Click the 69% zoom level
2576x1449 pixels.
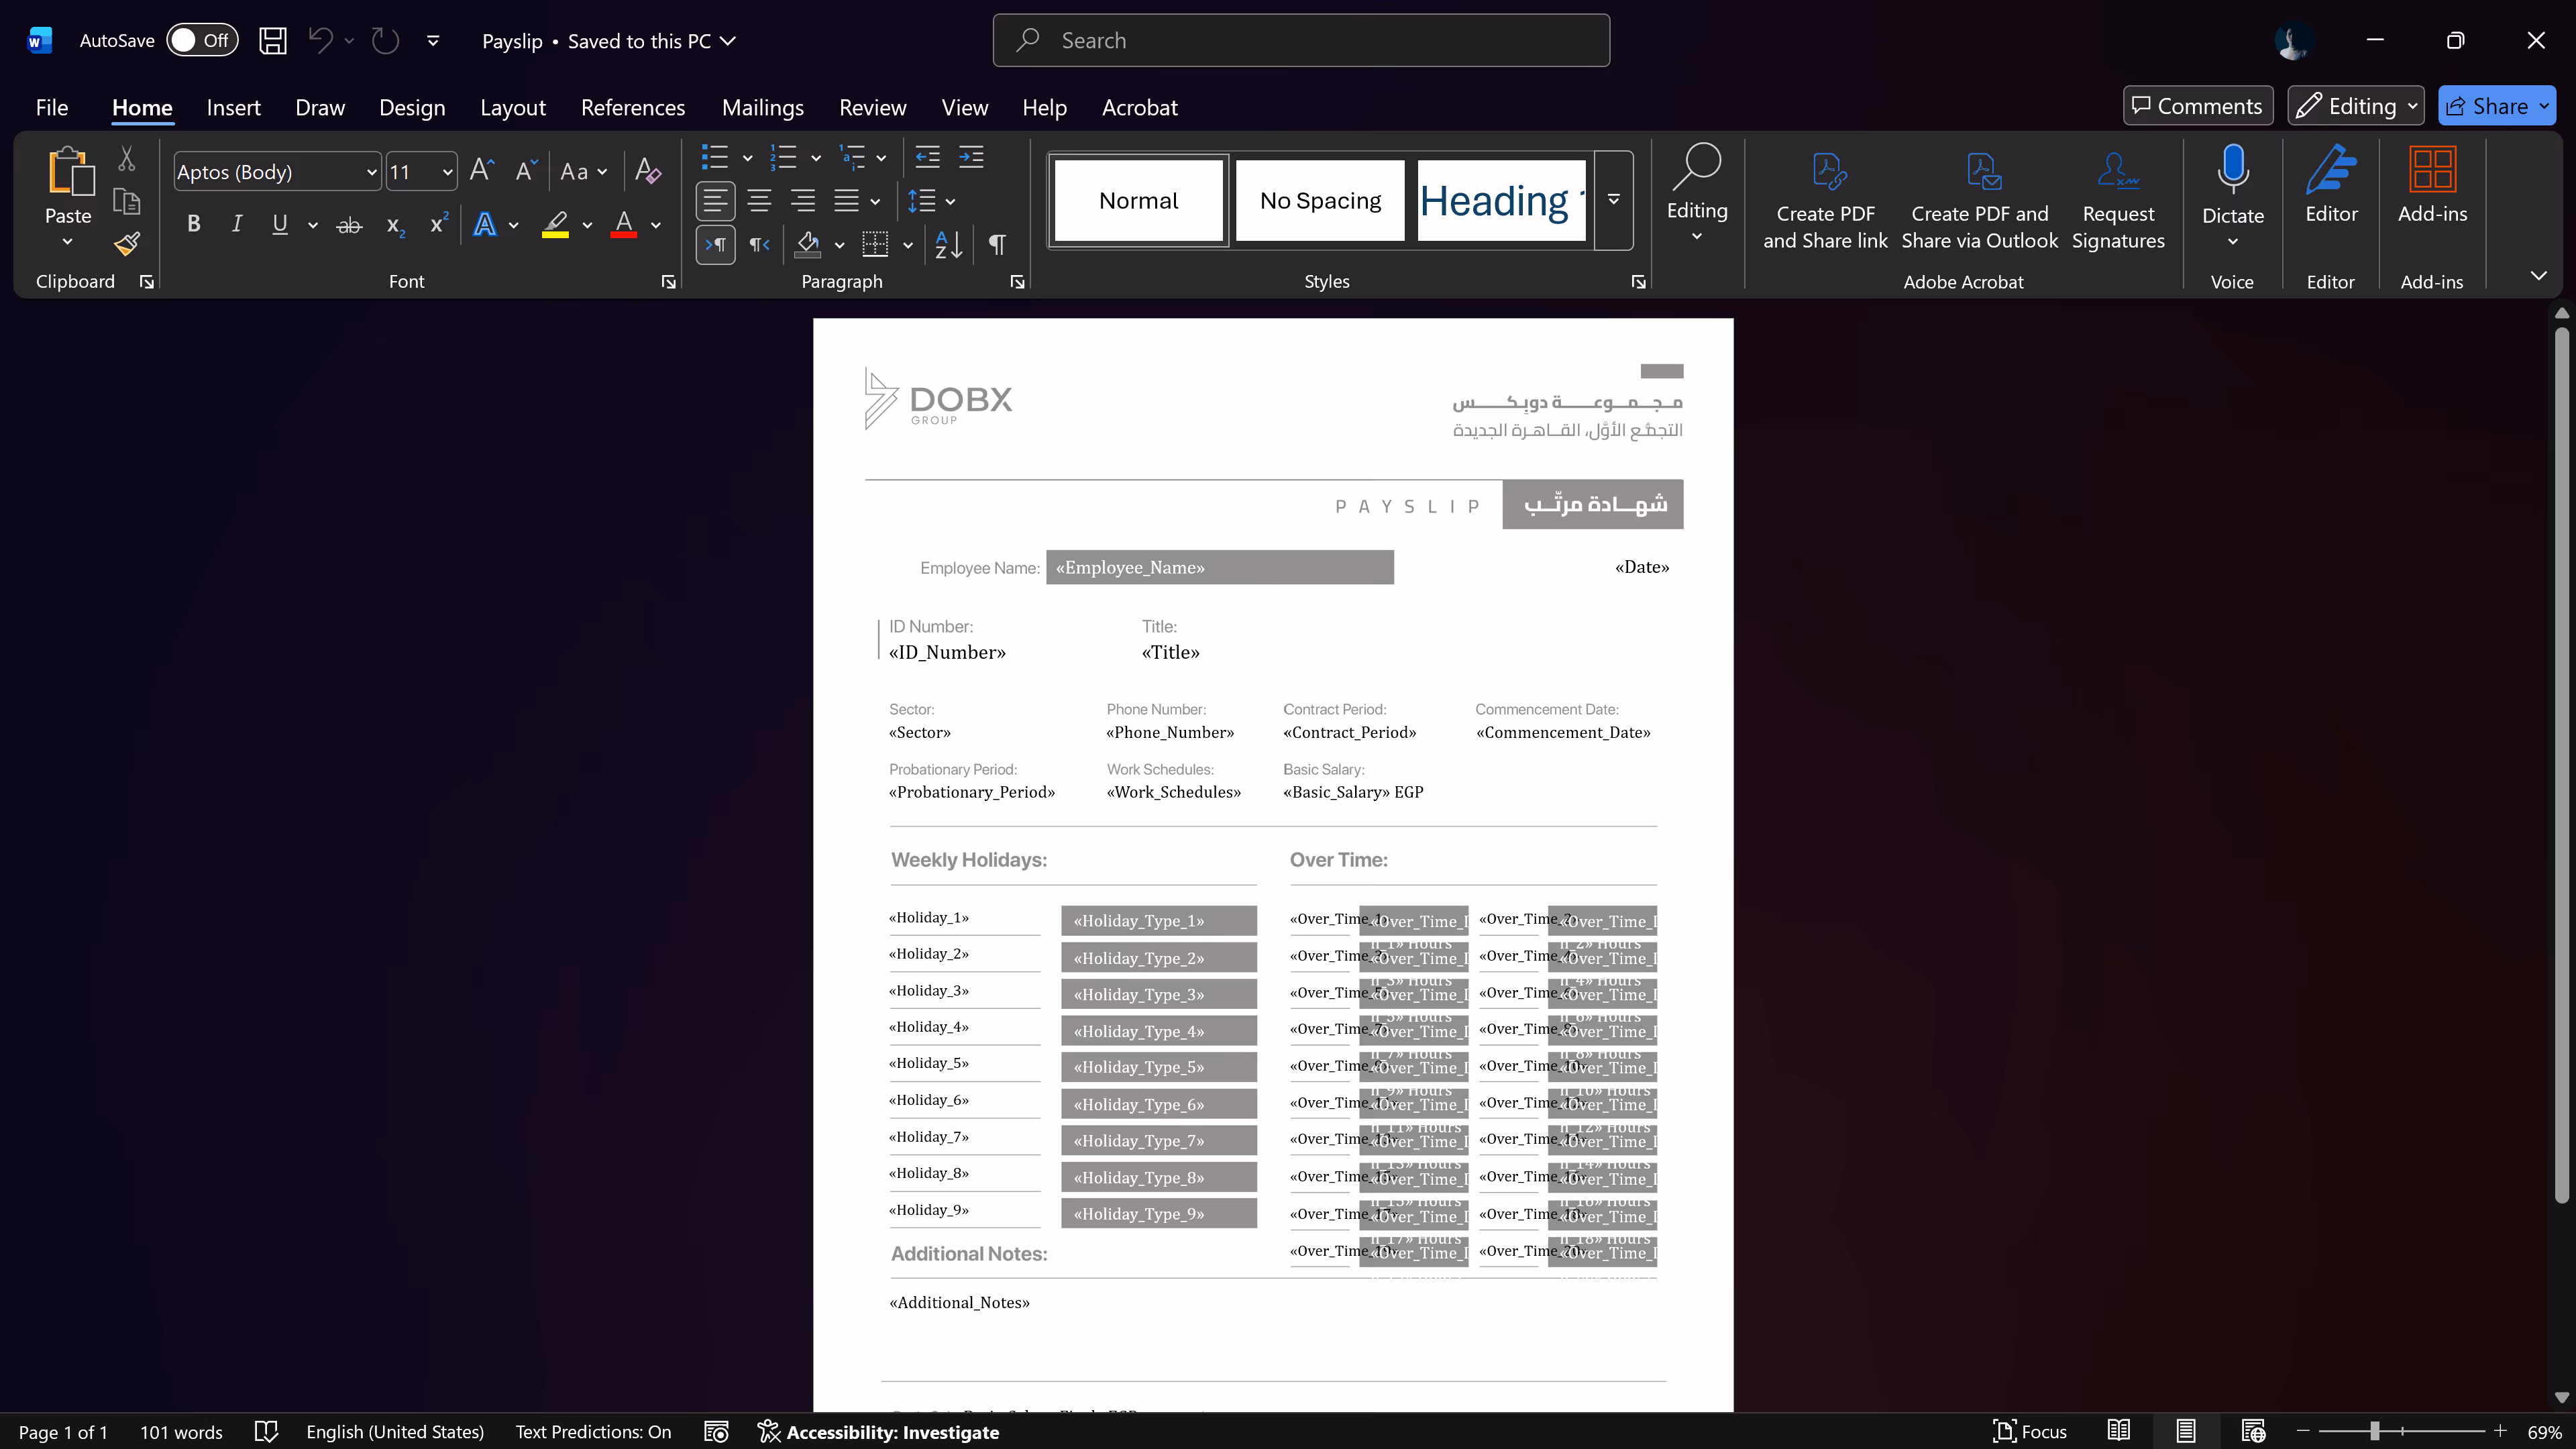[2544, 1431]
